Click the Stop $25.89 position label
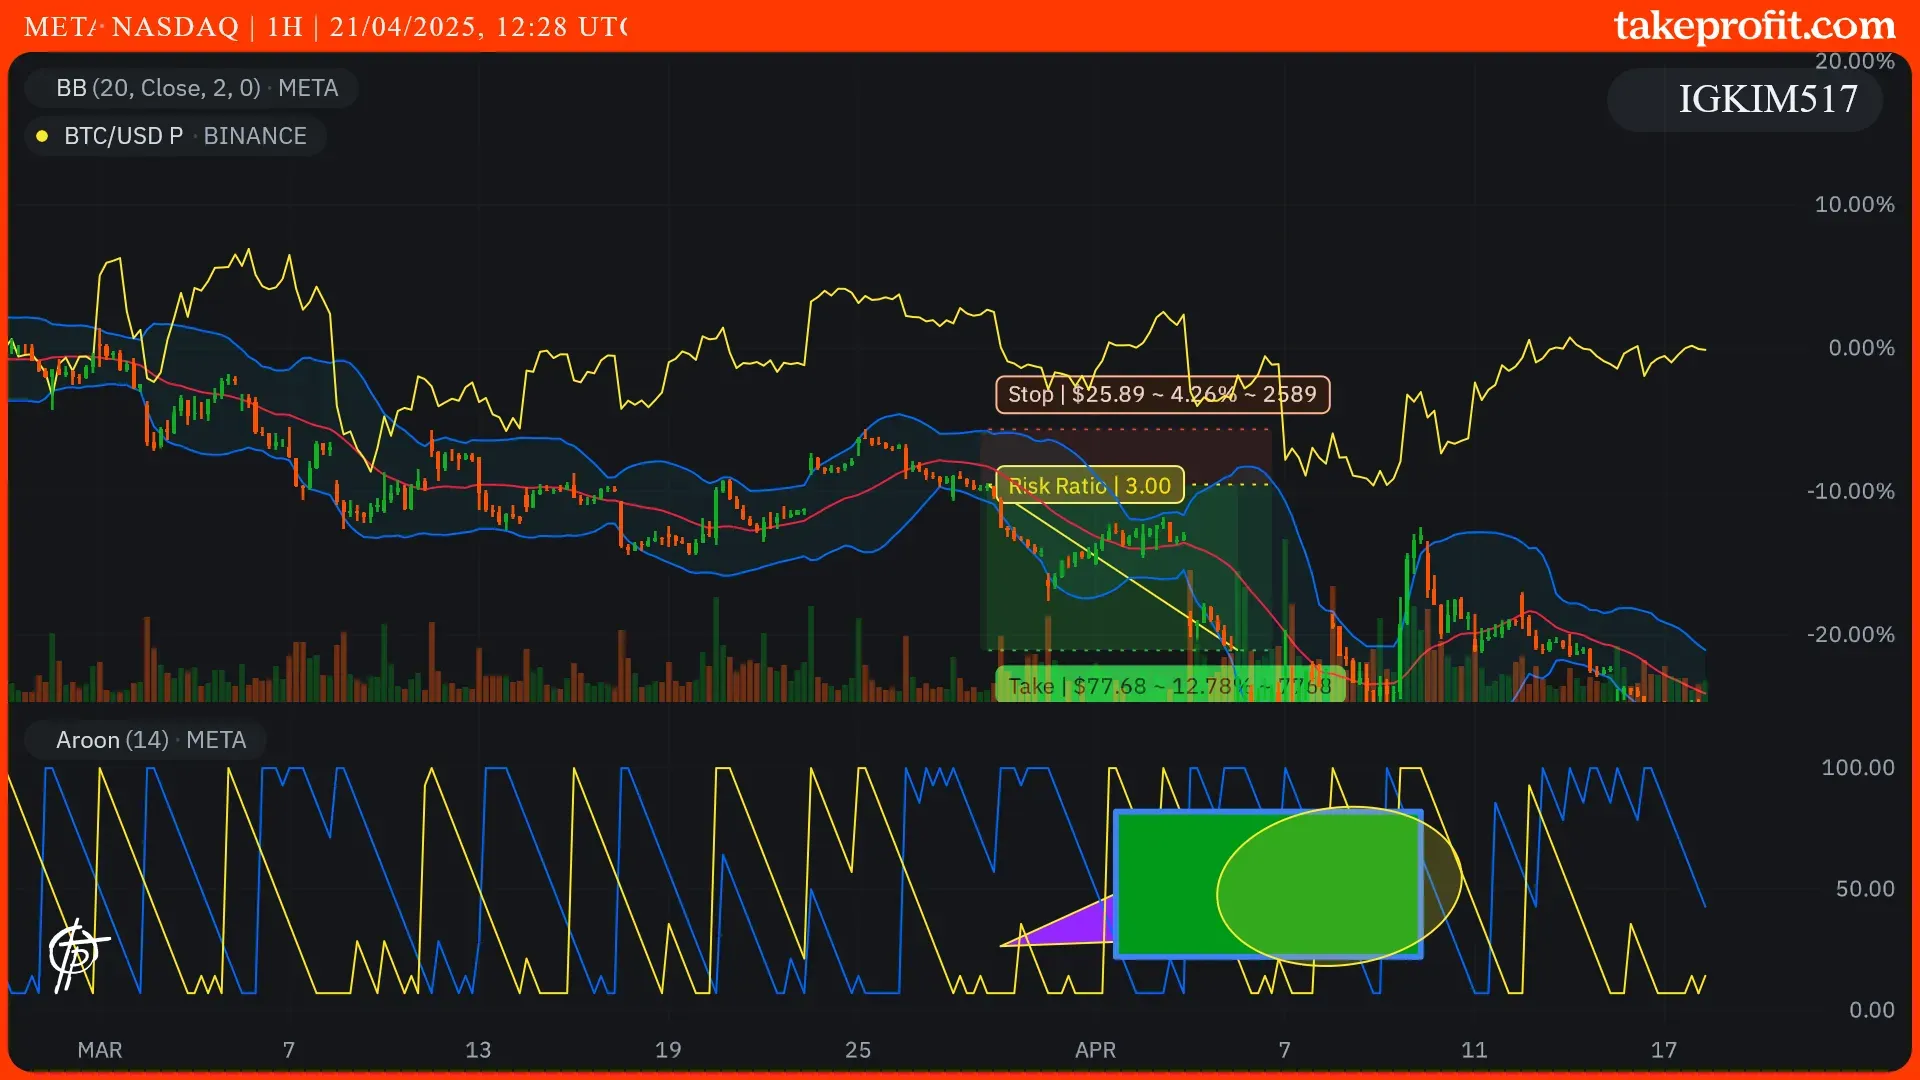Screen dimensions: 1920x1080 1161,394
